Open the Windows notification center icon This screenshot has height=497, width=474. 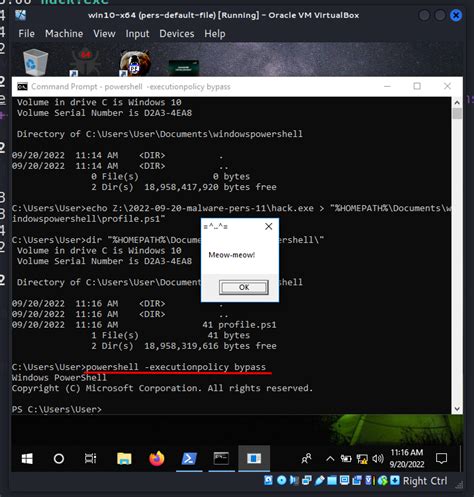(441, 459)
